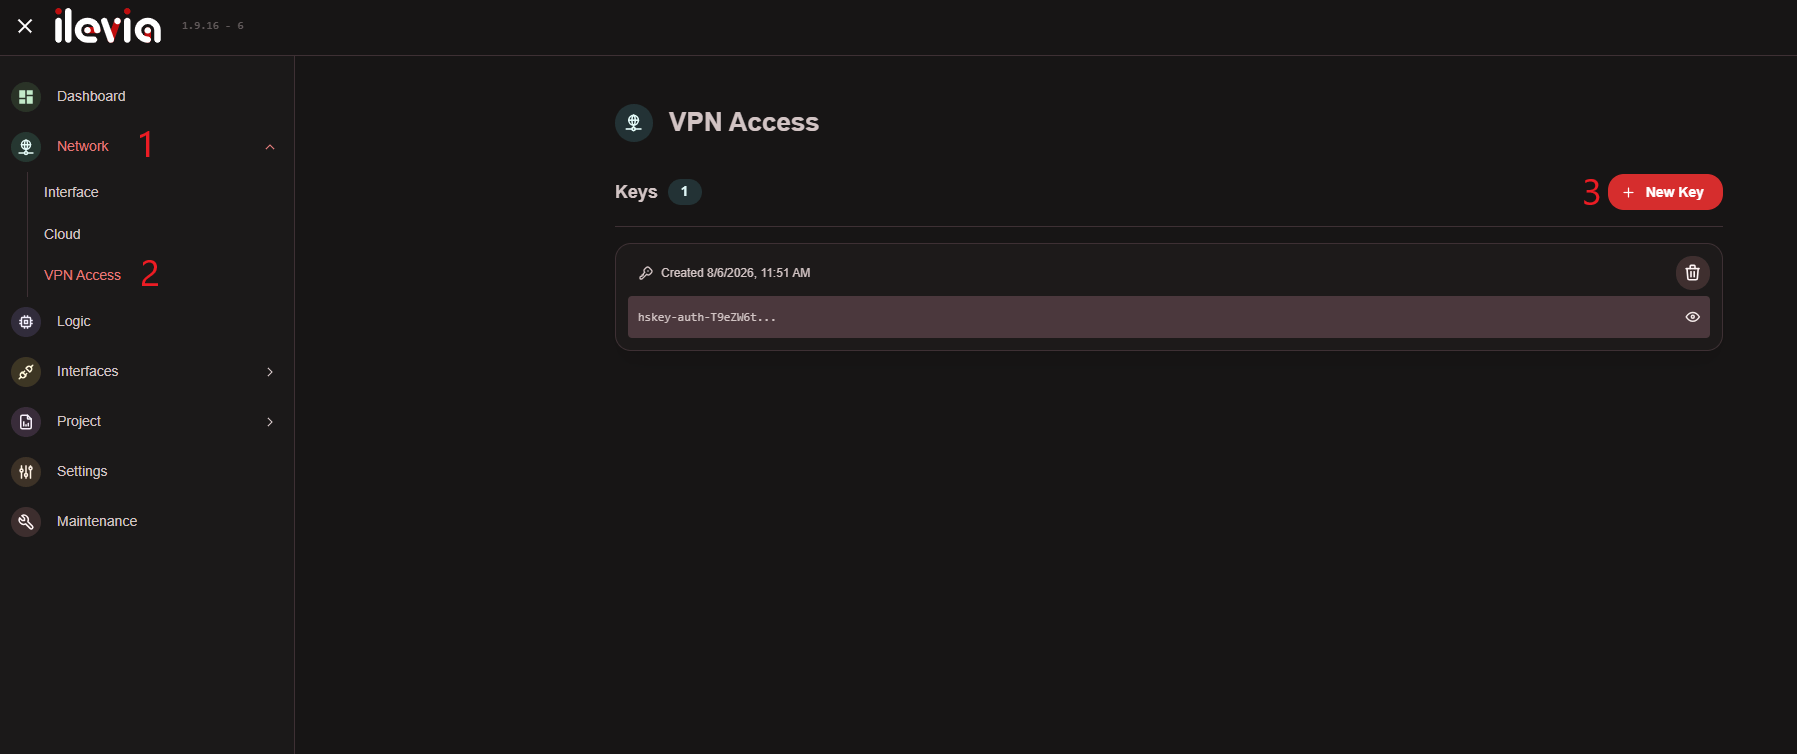Click the VPN Access header globe icon
Screen dimensions: 1797x754
(634, 123)
